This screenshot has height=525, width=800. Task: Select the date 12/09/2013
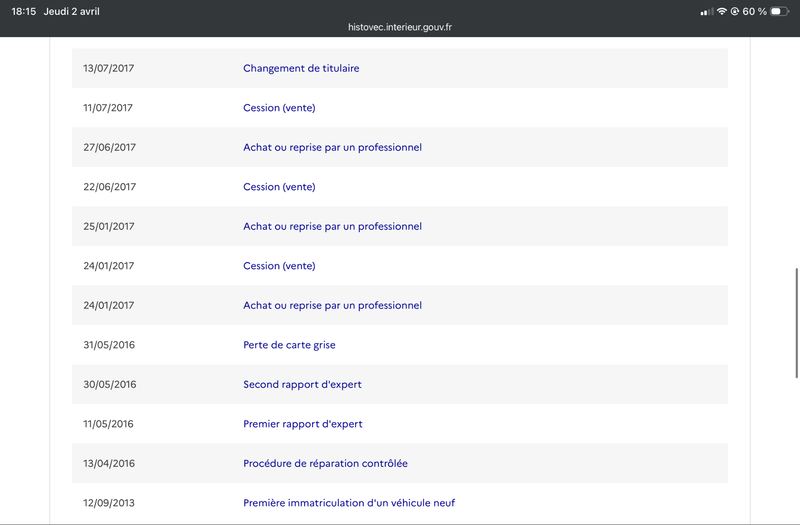click(109, 503)
